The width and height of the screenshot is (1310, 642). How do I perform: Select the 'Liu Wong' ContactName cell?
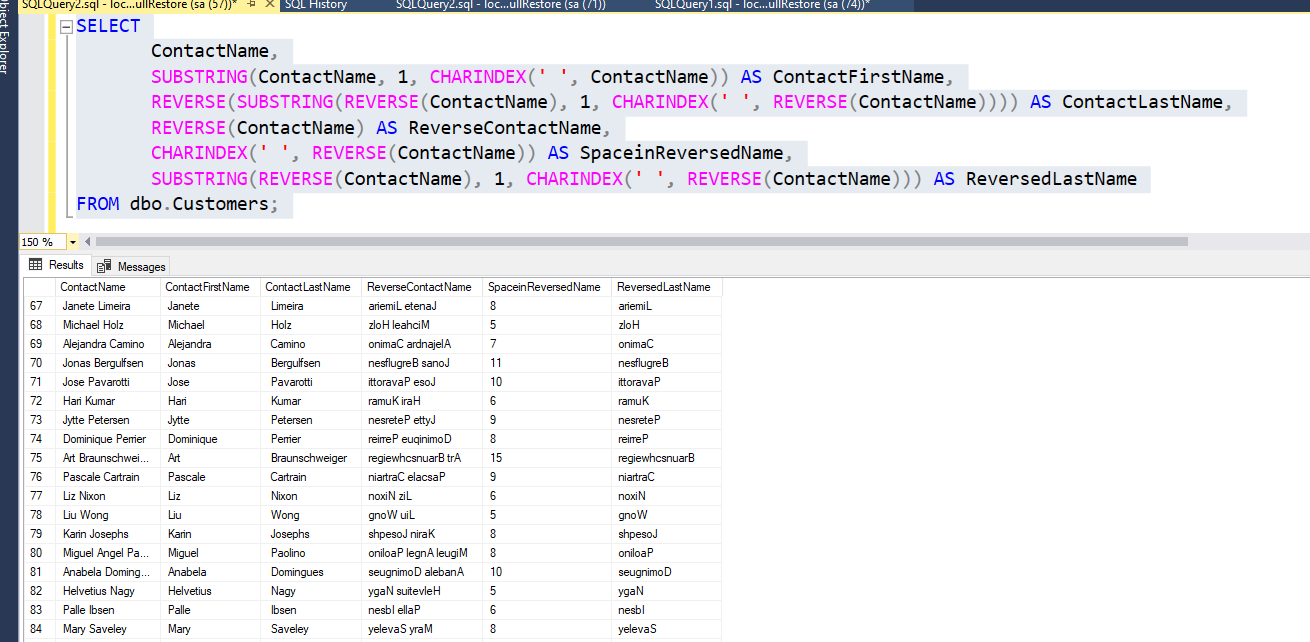coord(108,515)
